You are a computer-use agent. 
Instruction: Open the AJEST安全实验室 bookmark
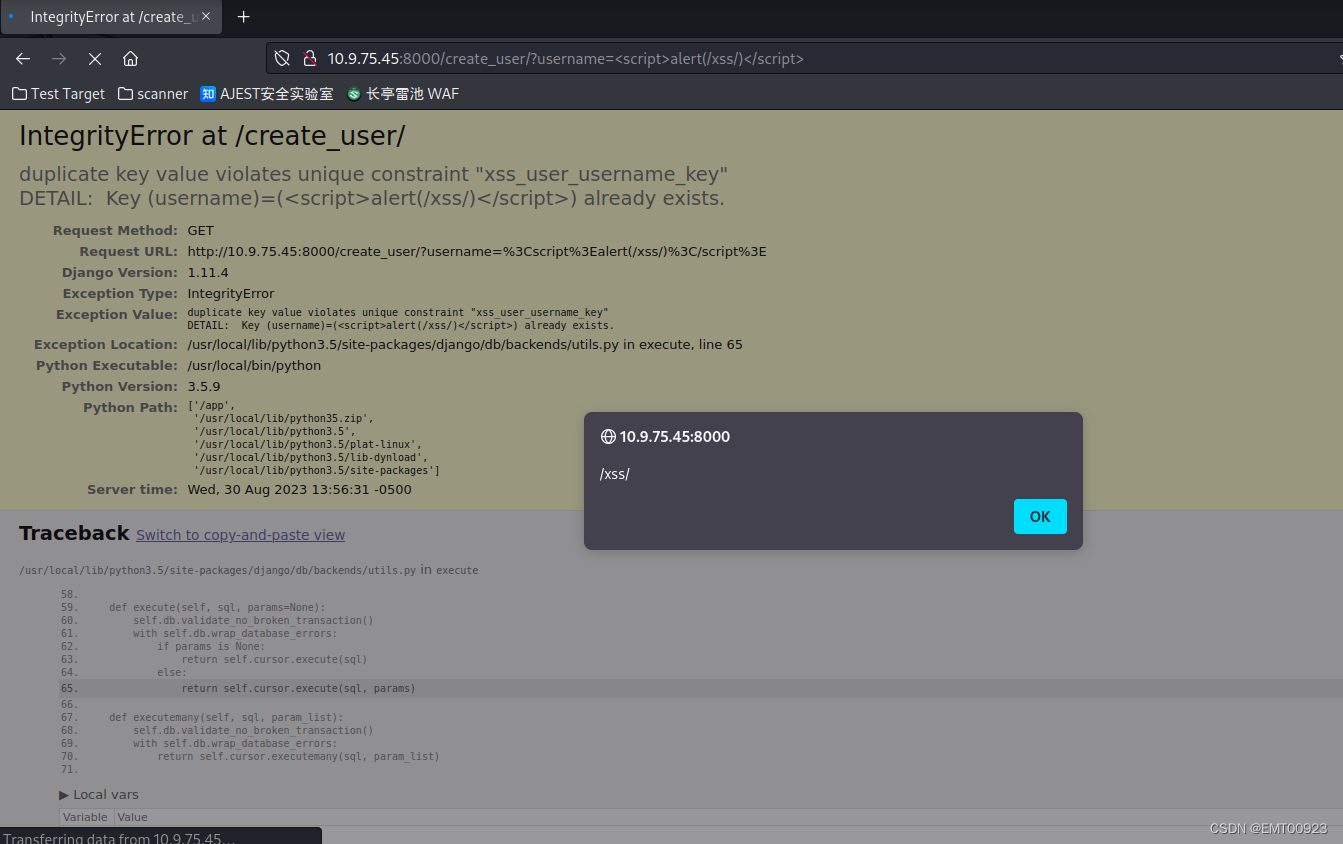coord(267,93)
